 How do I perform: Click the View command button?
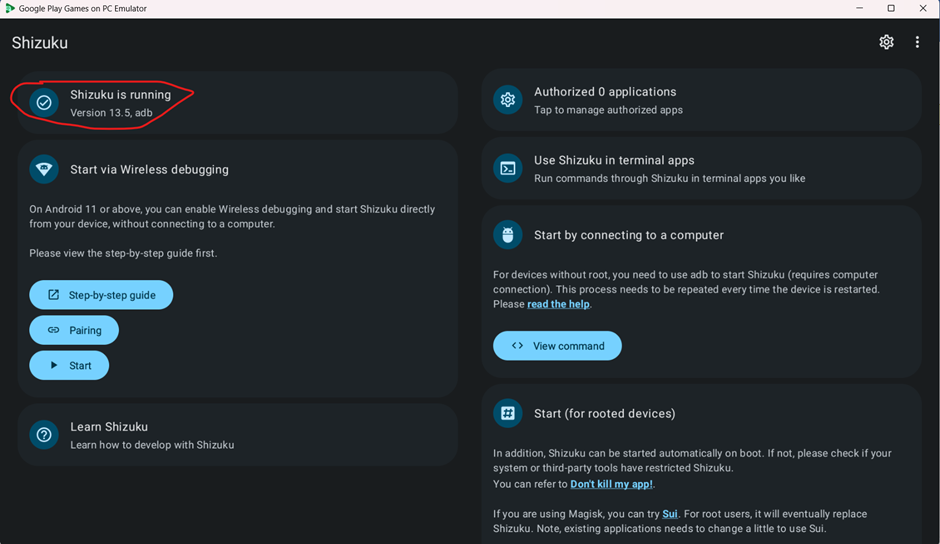pyautogui.click(x=557, y=346)
